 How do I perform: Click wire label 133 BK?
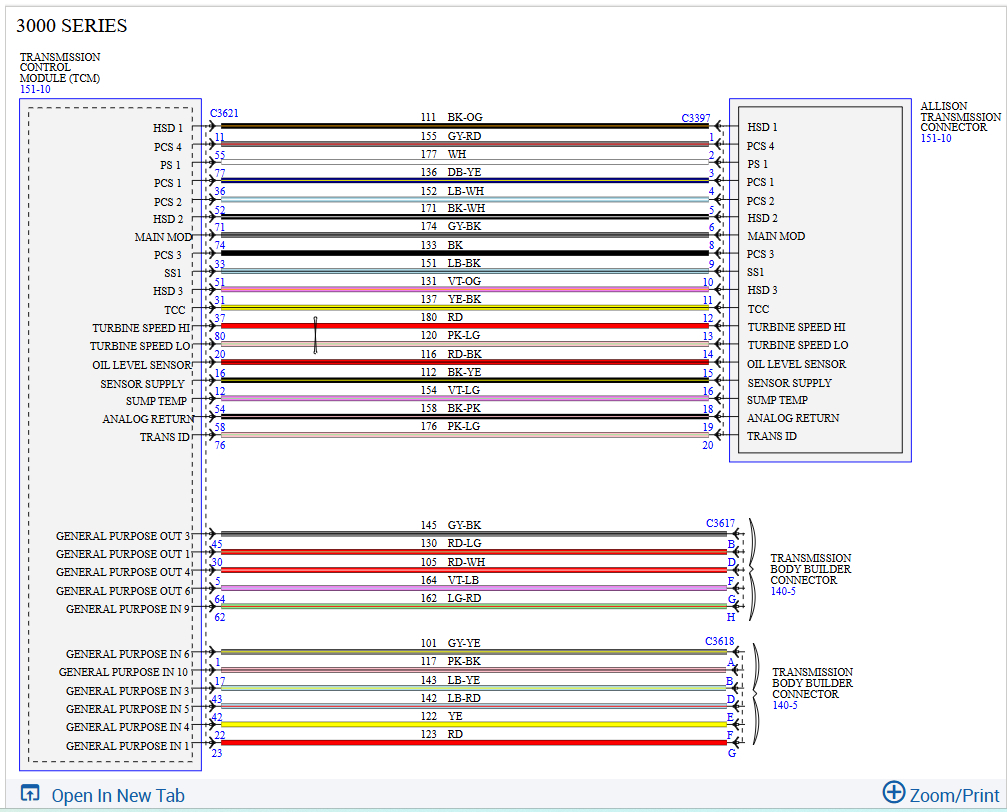442,245
